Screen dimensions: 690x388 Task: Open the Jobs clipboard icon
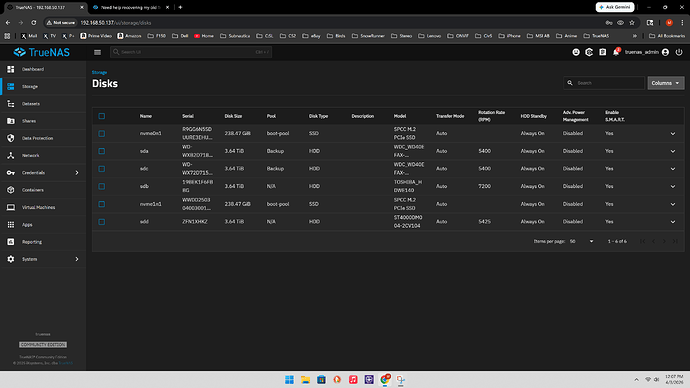[602, 52]
